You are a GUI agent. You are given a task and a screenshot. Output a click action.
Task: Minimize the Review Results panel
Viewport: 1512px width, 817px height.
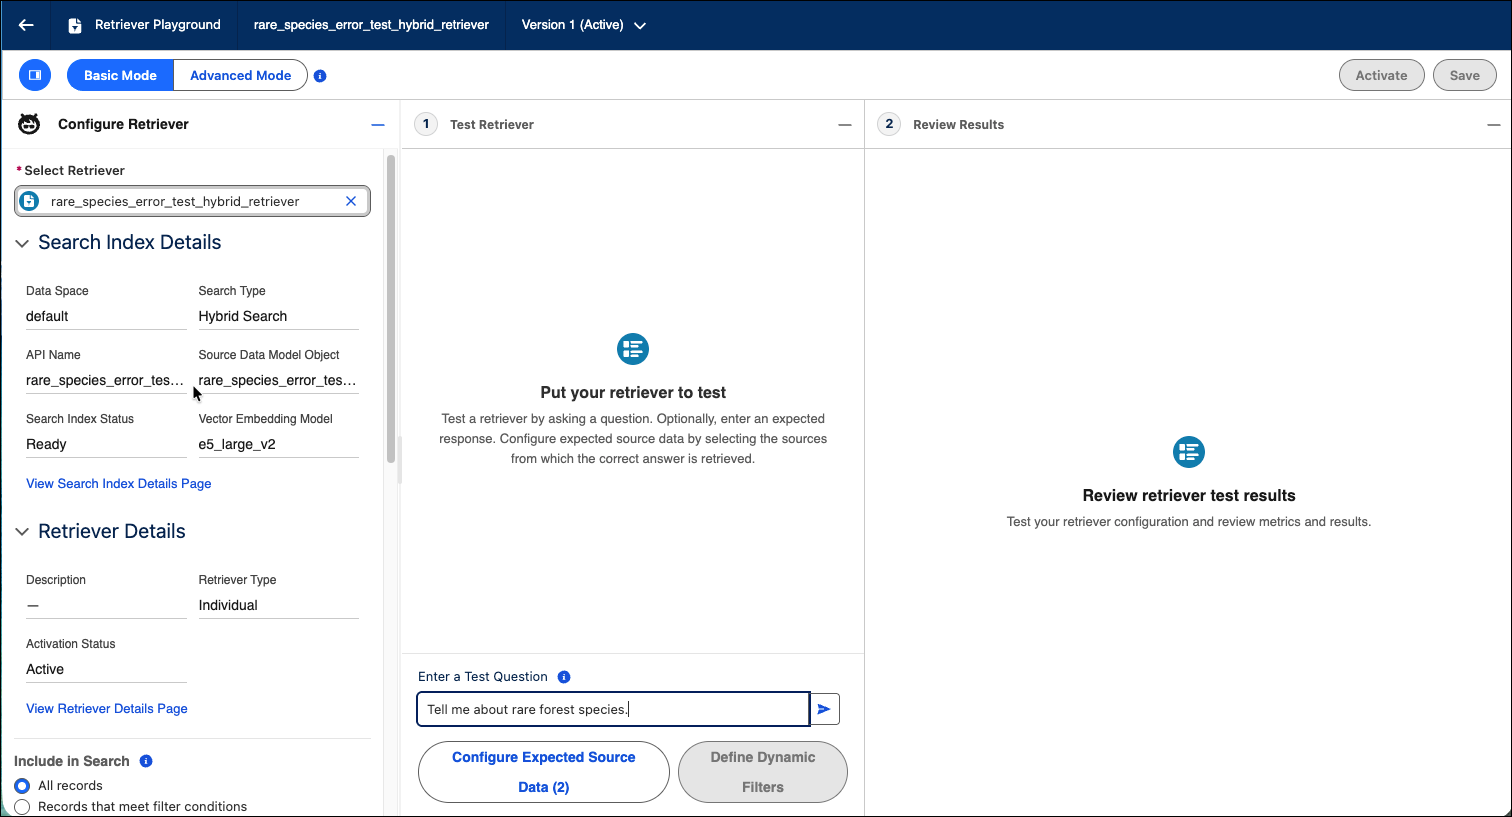(x=1493, y=125)
